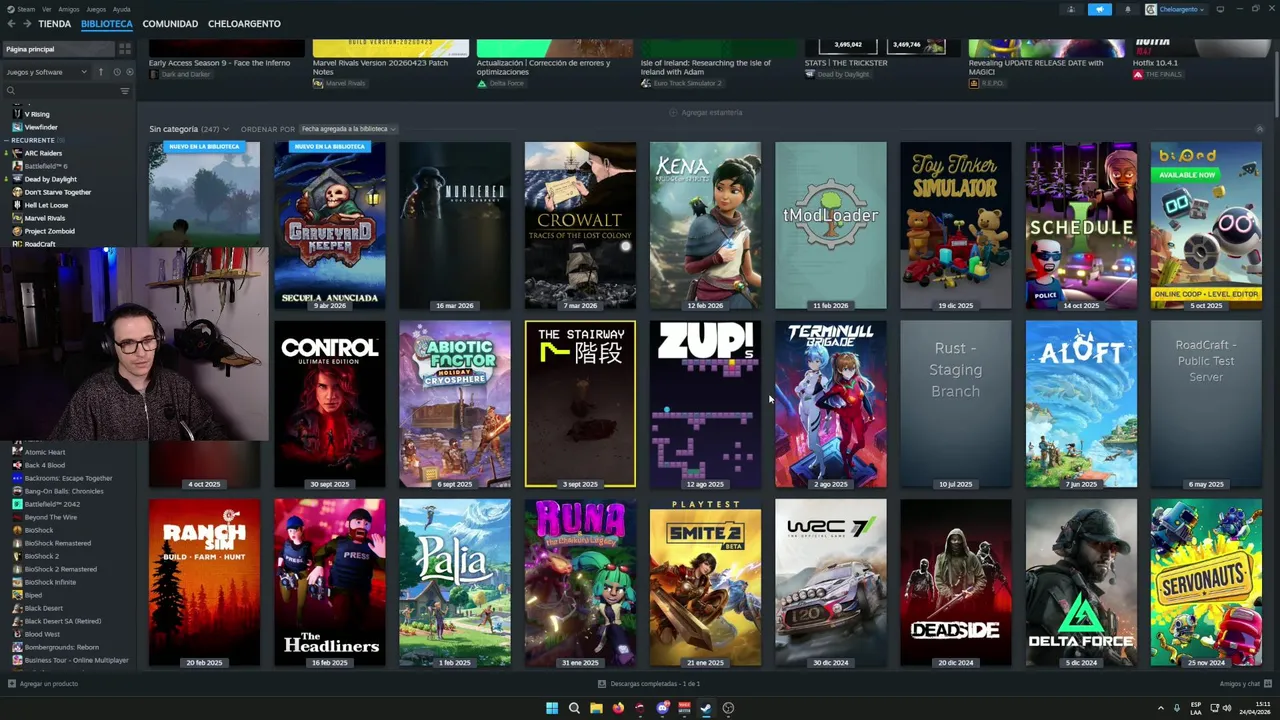
Task: Open tModLoader tile
Action: pyautogui.click(x=830, y=225)
